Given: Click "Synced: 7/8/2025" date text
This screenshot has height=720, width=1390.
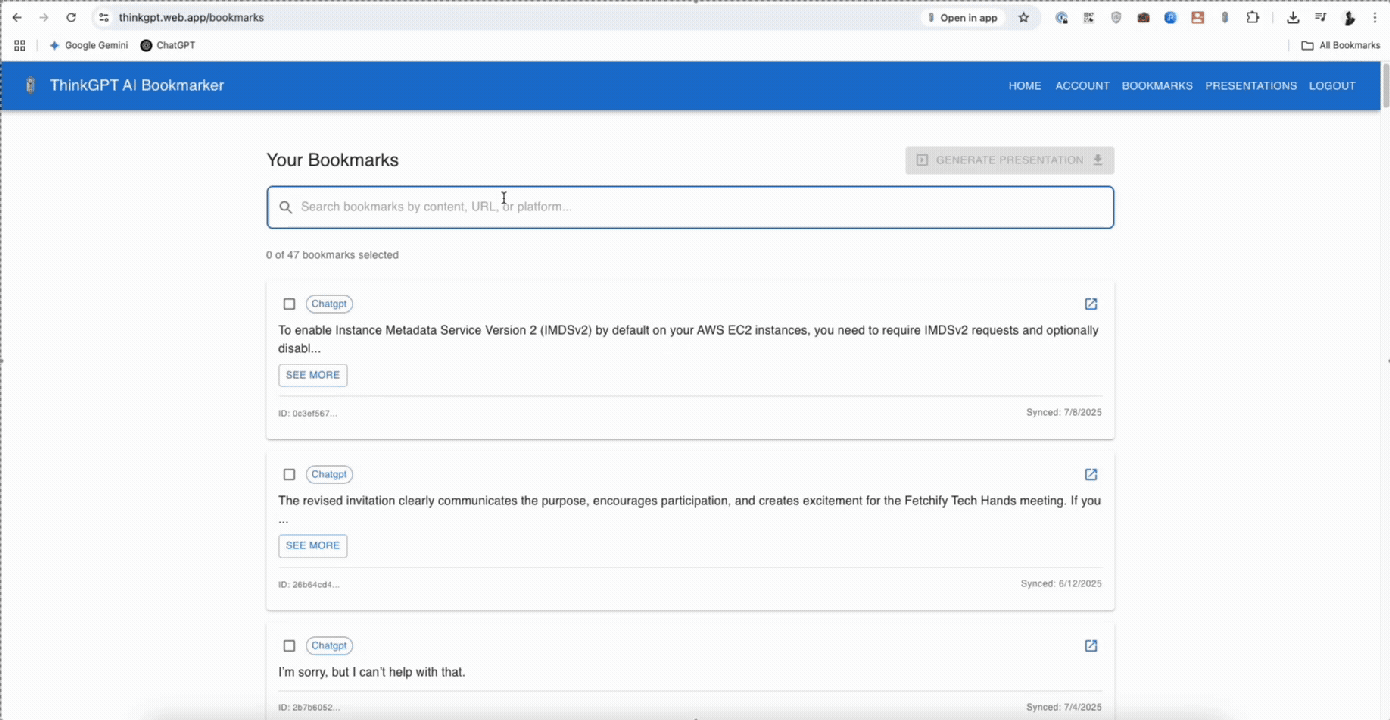Looking at the screenshot, I should tap(1064, 412).
